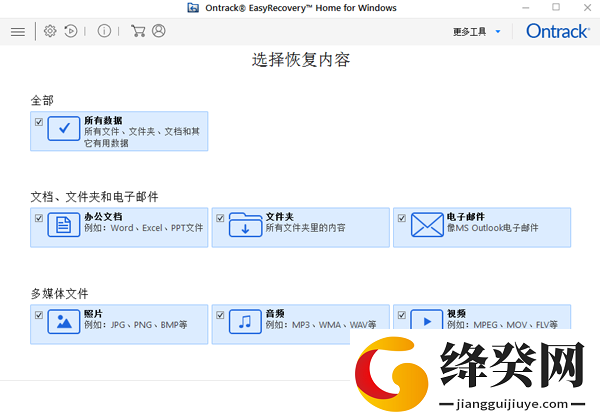Viewport: 600px width, 420px height.
Task: Toggle the 所有数据 checkbox
Action: pos(39,122)
